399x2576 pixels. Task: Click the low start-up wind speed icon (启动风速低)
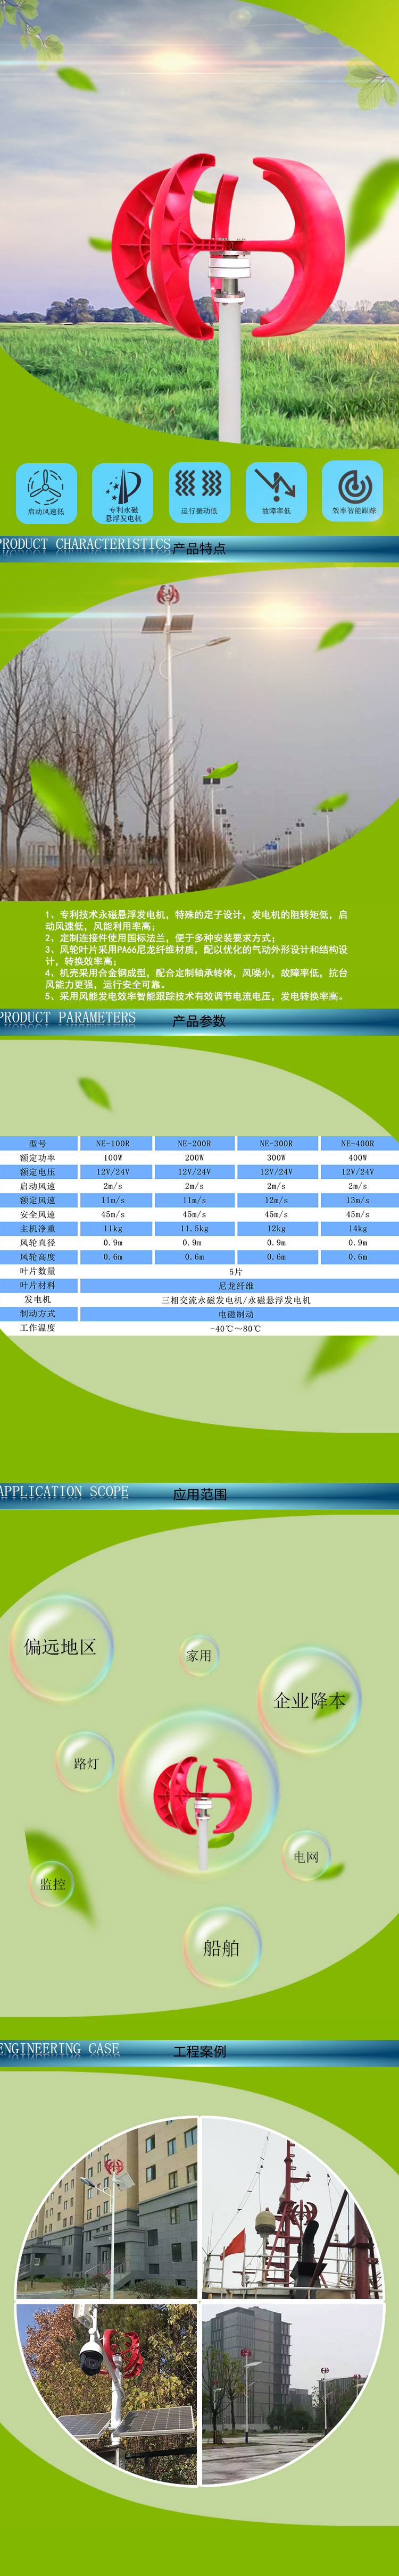pos(46,492)
